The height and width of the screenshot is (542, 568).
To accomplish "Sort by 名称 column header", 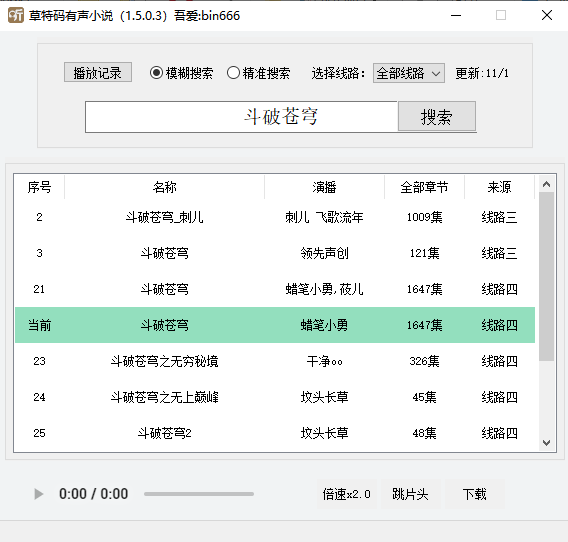I will point(164,187).
